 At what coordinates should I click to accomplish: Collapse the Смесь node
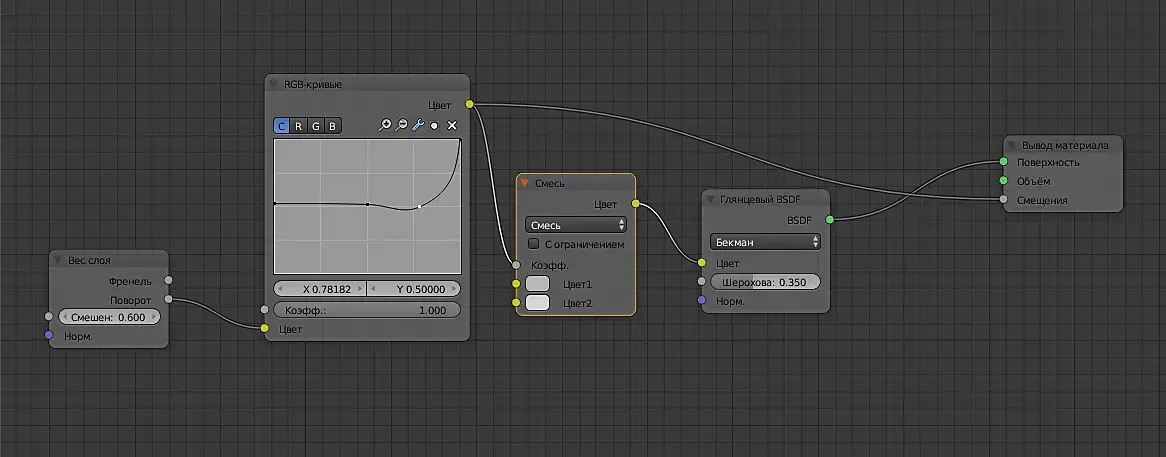pos(524,183)
